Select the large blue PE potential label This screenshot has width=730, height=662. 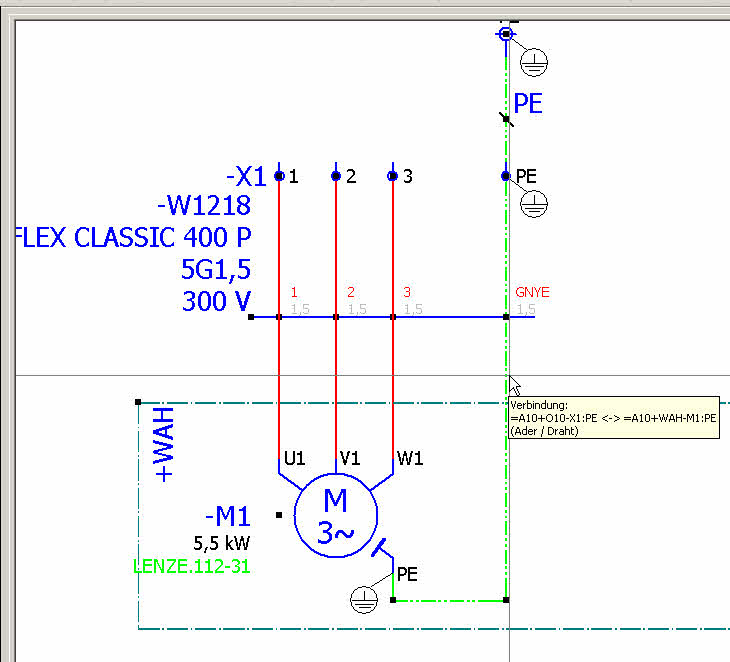528,103
